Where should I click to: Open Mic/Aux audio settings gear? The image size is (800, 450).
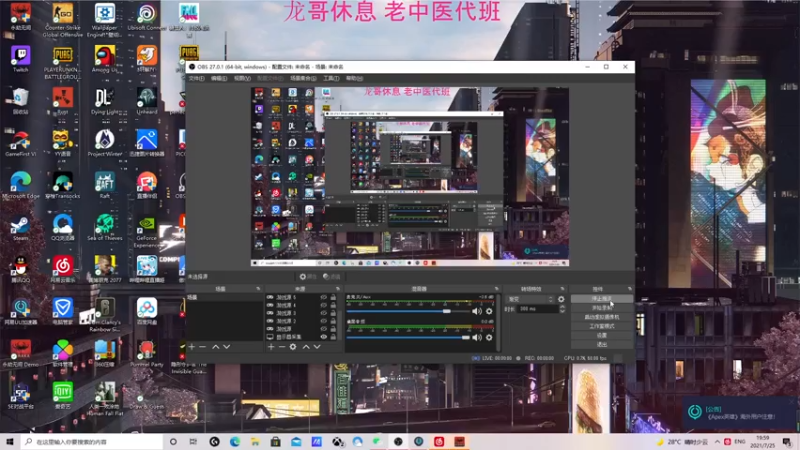[x=489, y=311]
